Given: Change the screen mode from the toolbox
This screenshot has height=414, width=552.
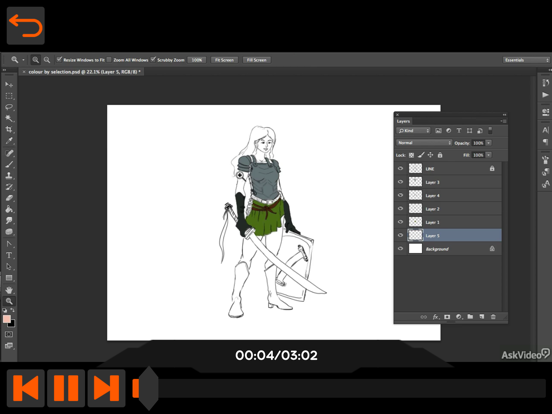Looking at the screenshot, I should click(9, 346).
